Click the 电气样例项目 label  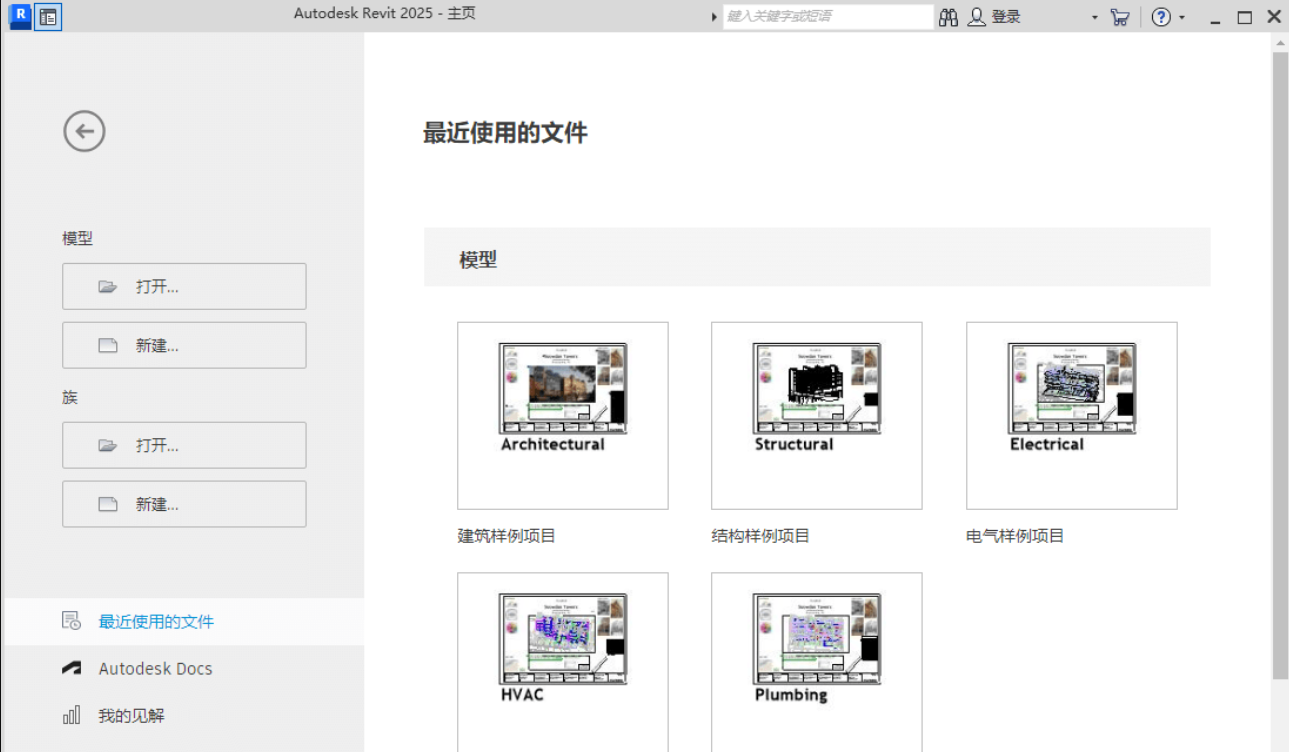(1015, 536)
